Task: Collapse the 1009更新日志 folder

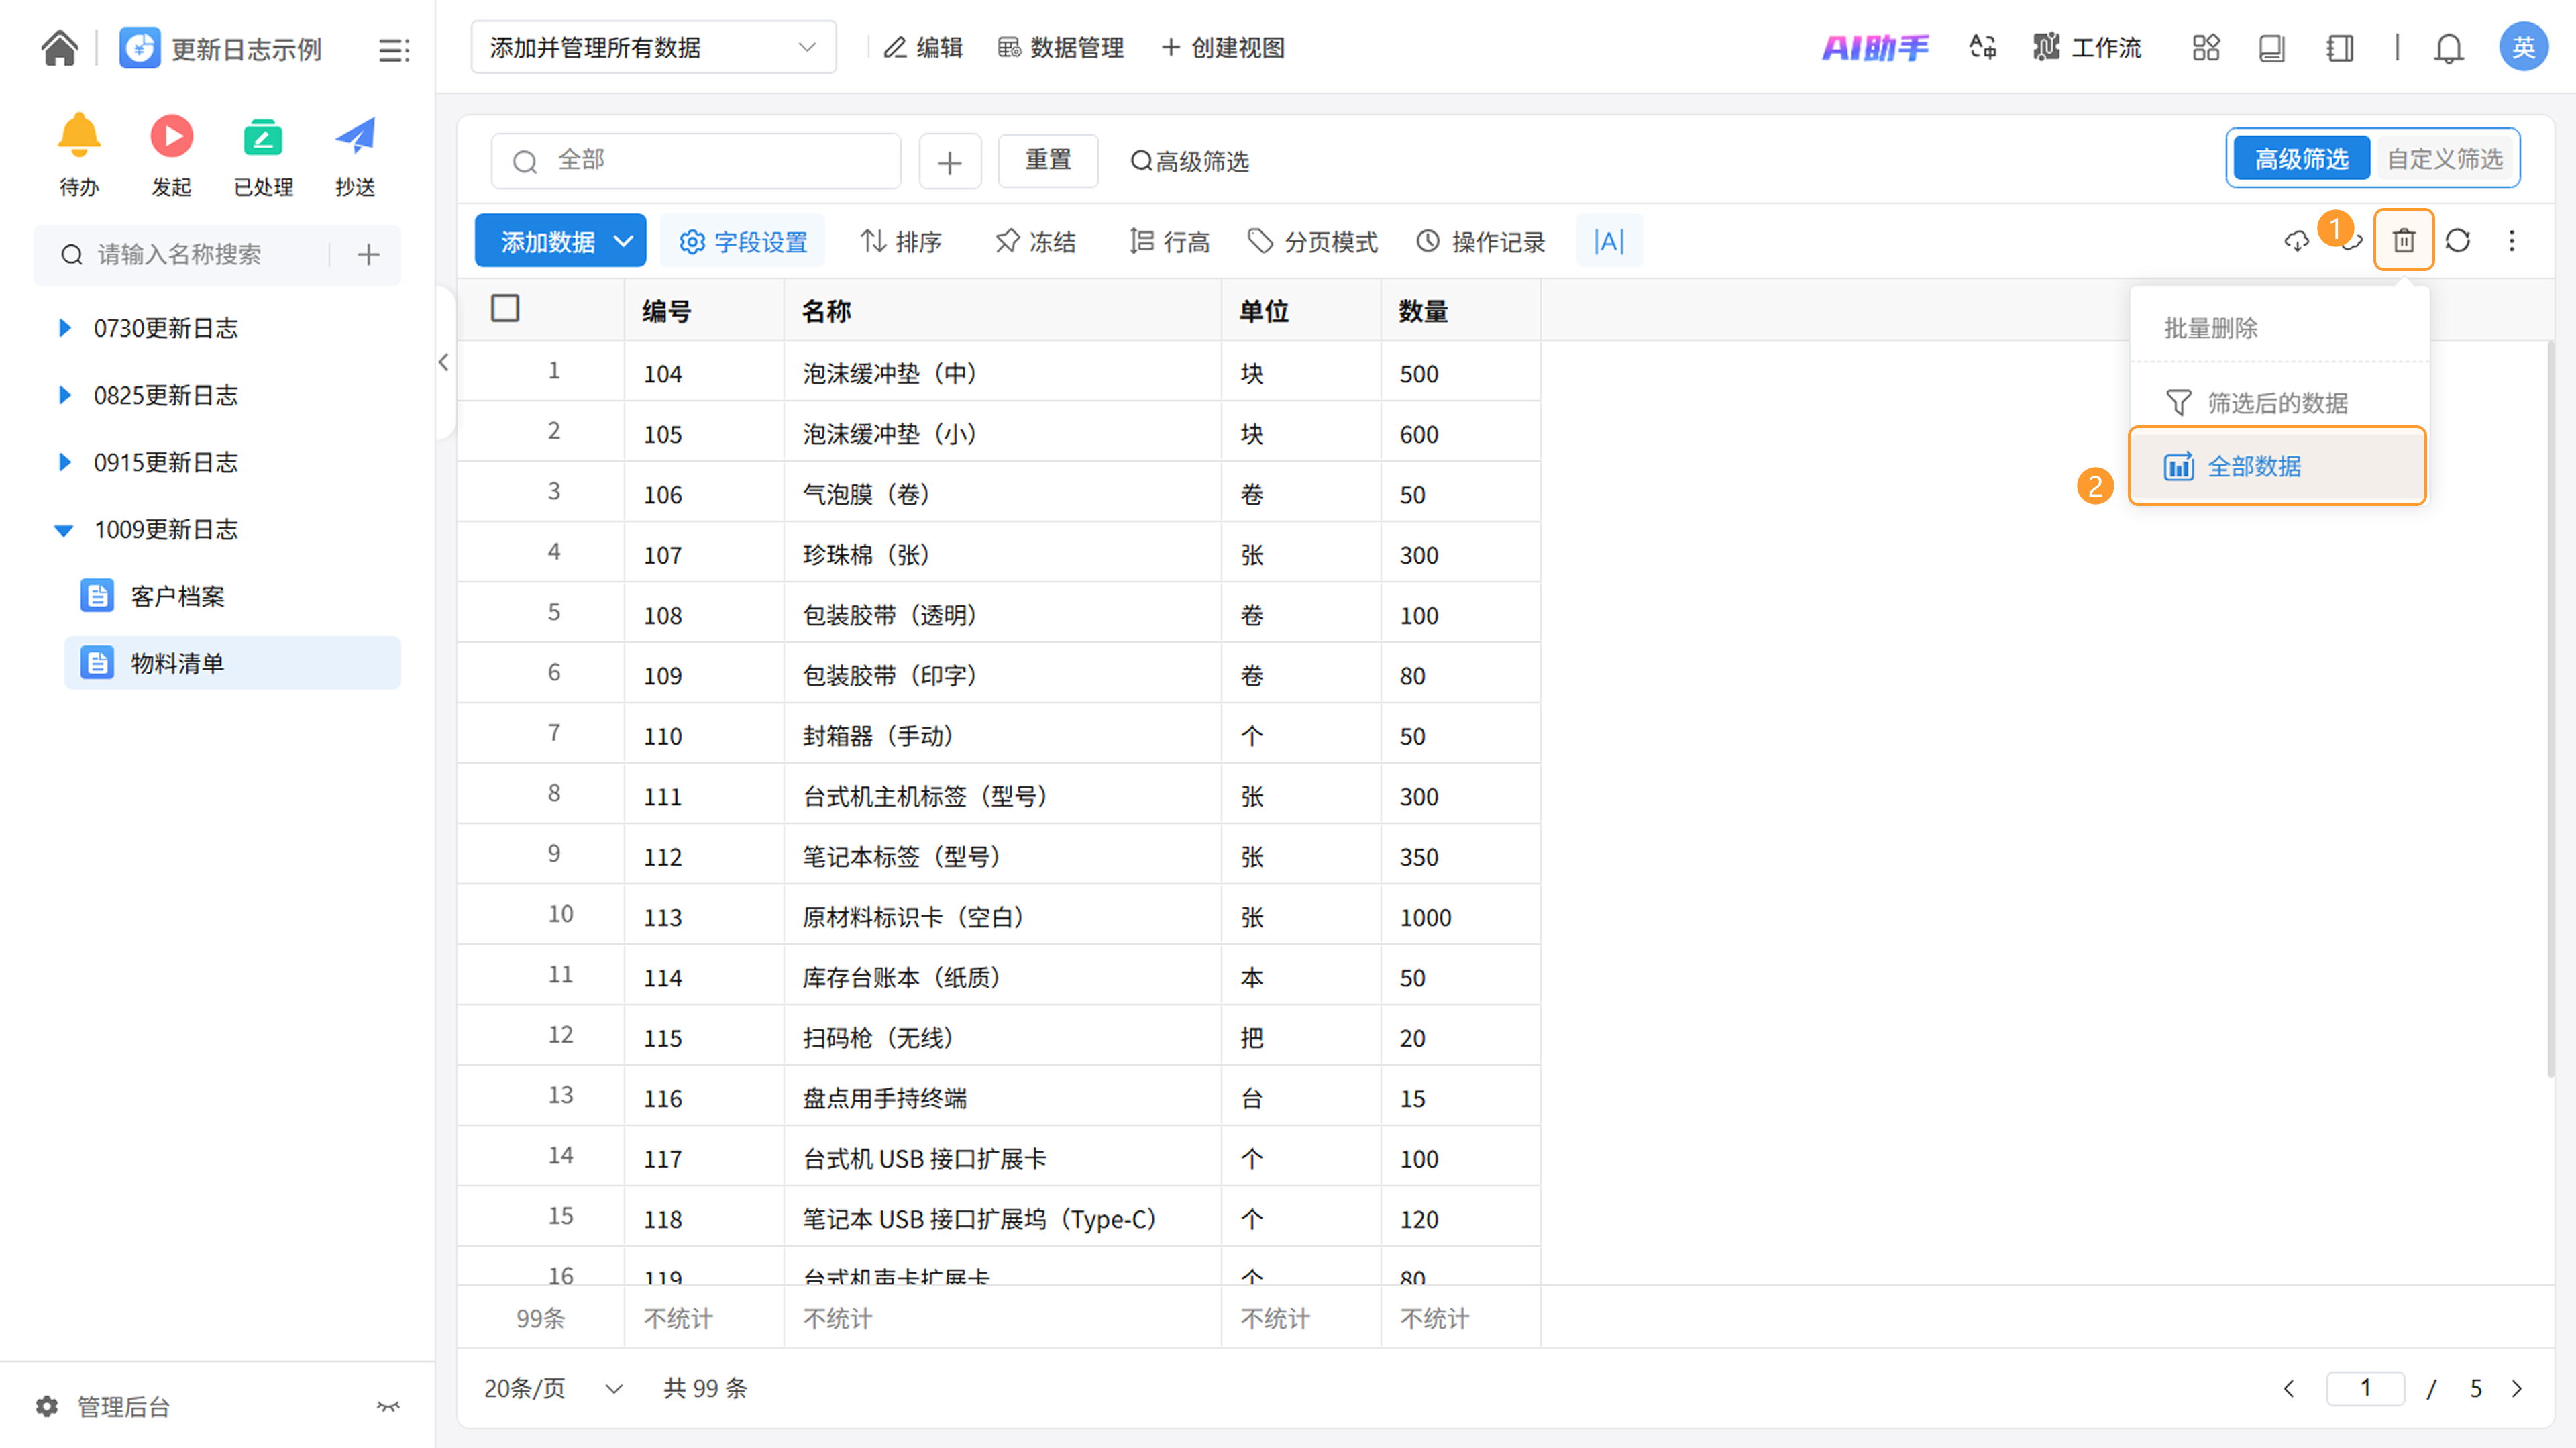Action: click(64, 530)
